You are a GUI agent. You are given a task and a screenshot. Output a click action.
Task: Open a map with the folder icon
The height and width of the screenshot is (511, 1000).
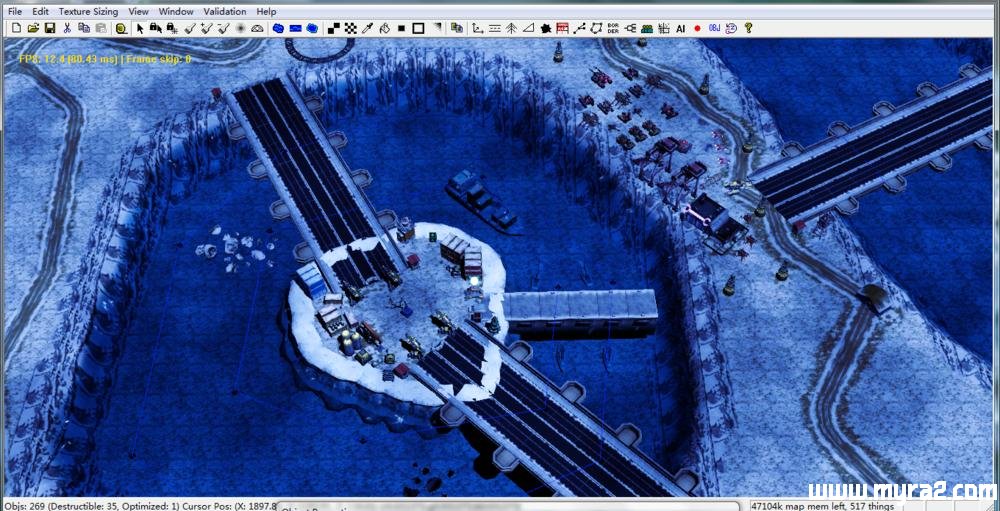(x=32, y=28)
